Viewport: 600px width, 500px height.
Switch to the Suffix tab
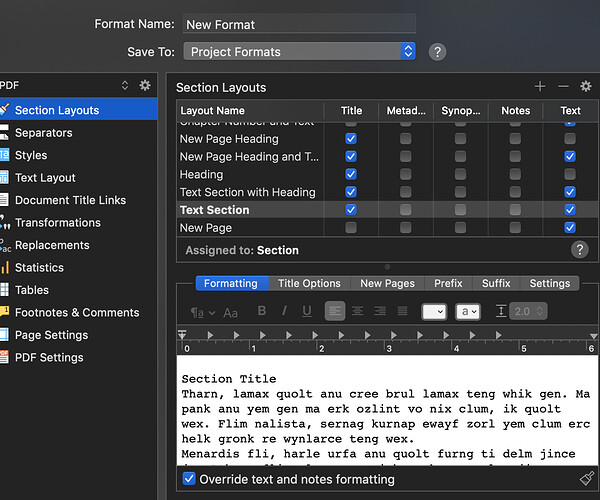pos(496,283)
